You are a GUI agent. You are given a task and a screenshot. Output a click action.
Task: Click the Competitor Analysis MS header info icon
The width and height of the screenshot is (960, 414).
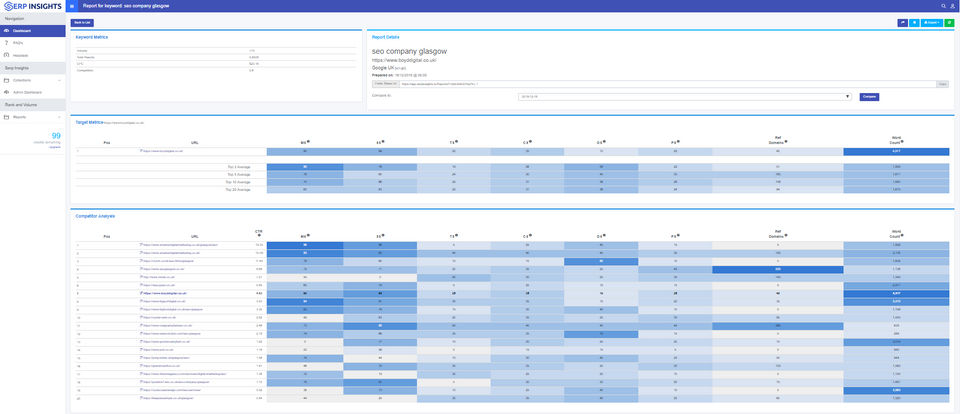point(309,235)
